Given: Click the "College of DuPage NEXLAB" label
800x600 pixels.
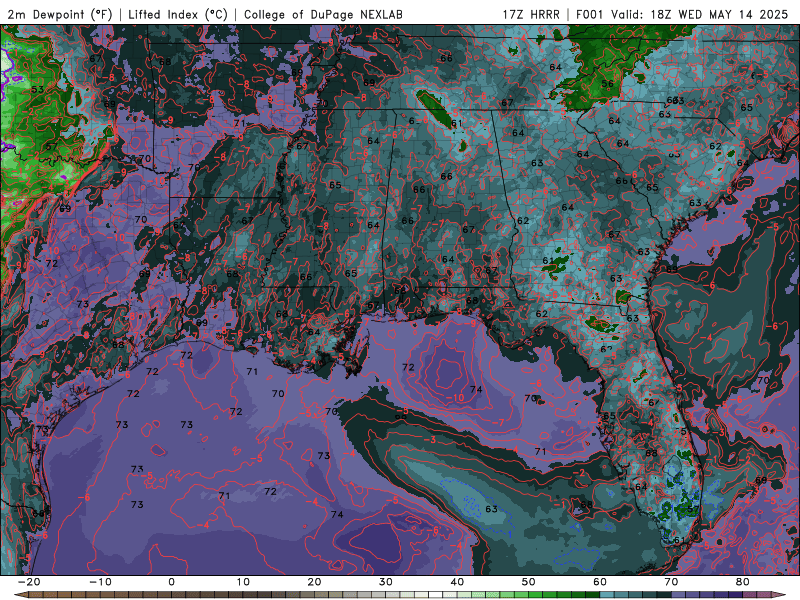Looking at the screenshot, I should point(323,15).
